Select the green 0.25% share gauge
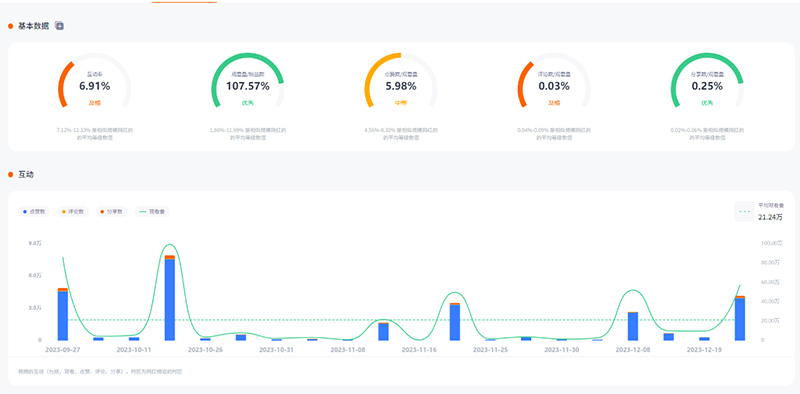800x394 pixels. (x=707, y=81)
